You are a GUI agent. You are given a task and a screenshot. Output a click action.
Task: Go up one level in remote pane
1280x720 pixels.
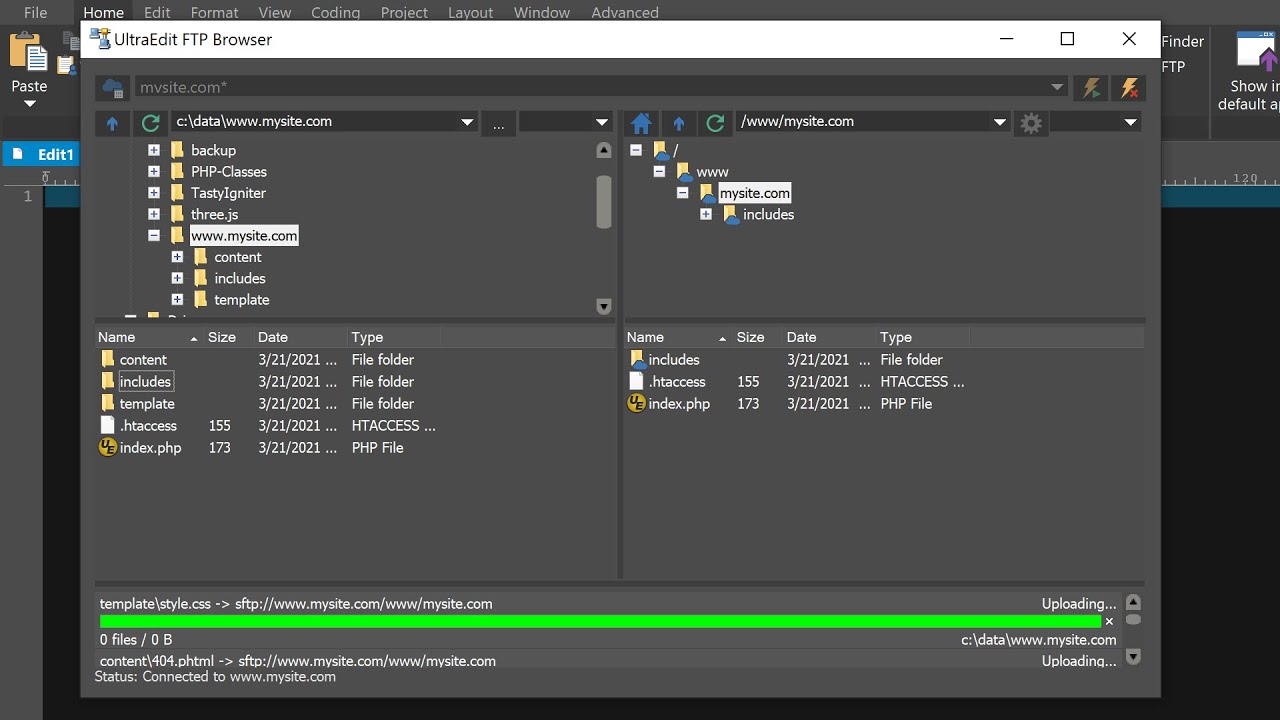tap(679, 123)
